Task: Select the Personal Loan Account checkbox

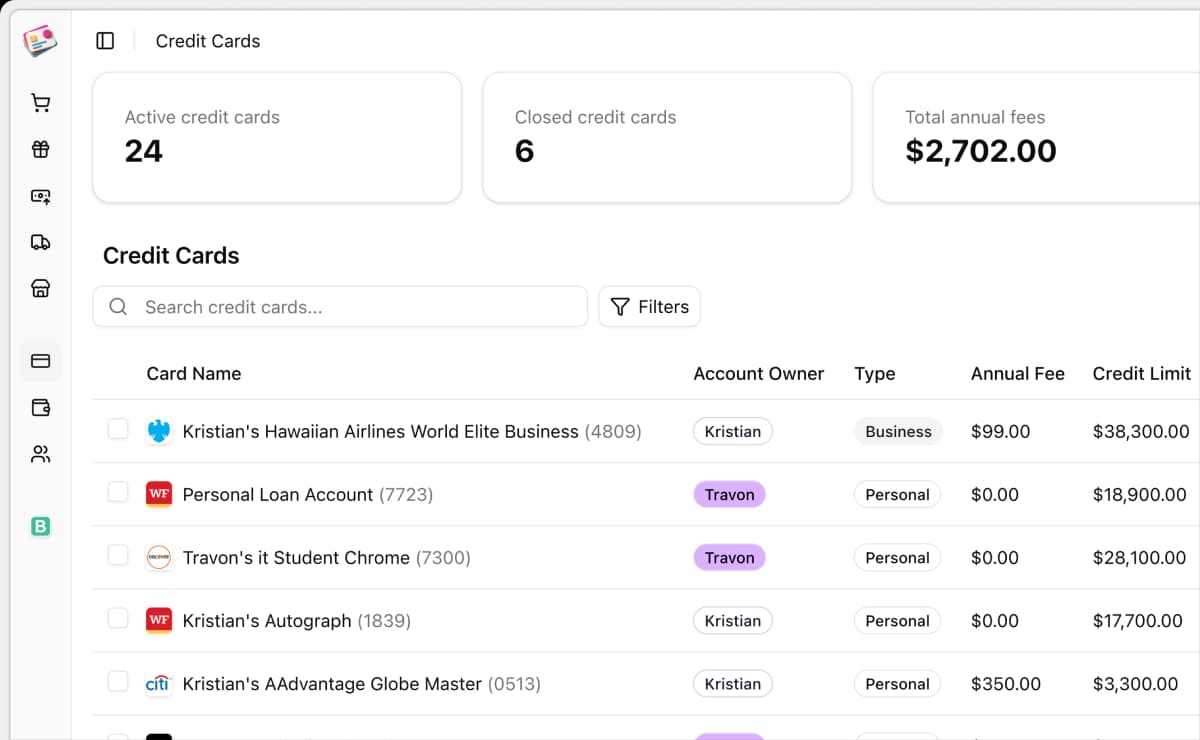Action: [x=118, y=492]
